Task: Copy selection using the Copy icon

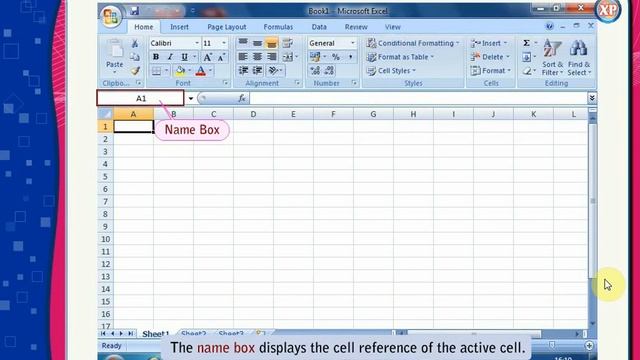Action: (x=135, y=57)
